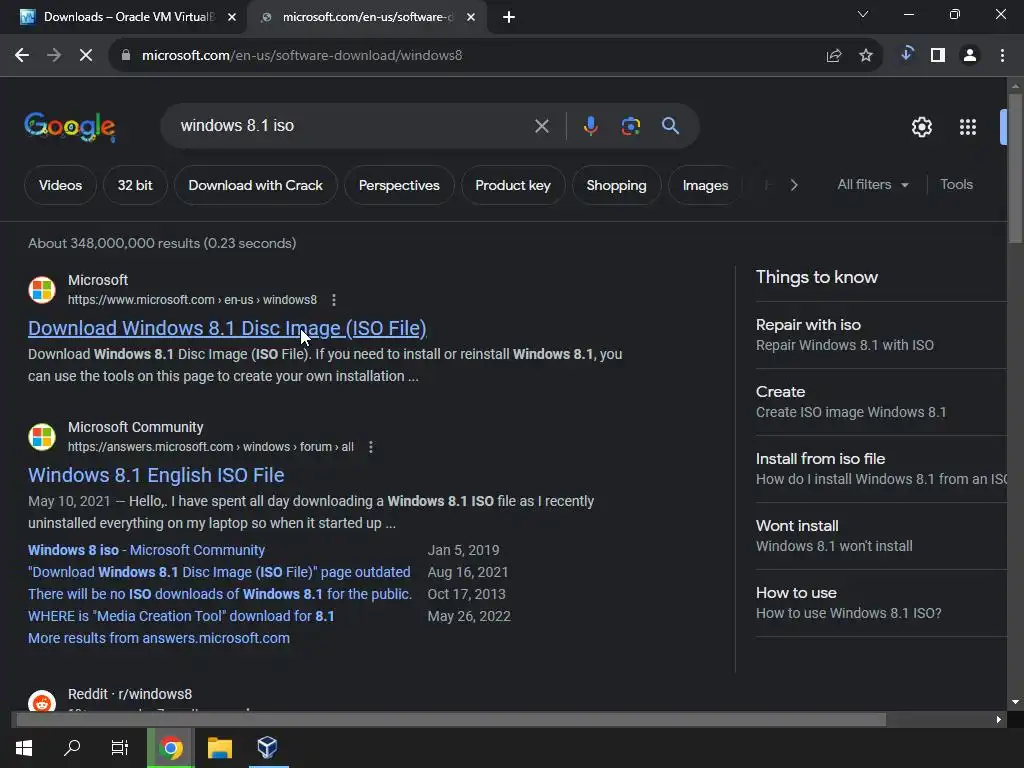The height and width of the screenshot is (768, 1024).
Task: Share this page icon in address bar
Action: (834, 56)
